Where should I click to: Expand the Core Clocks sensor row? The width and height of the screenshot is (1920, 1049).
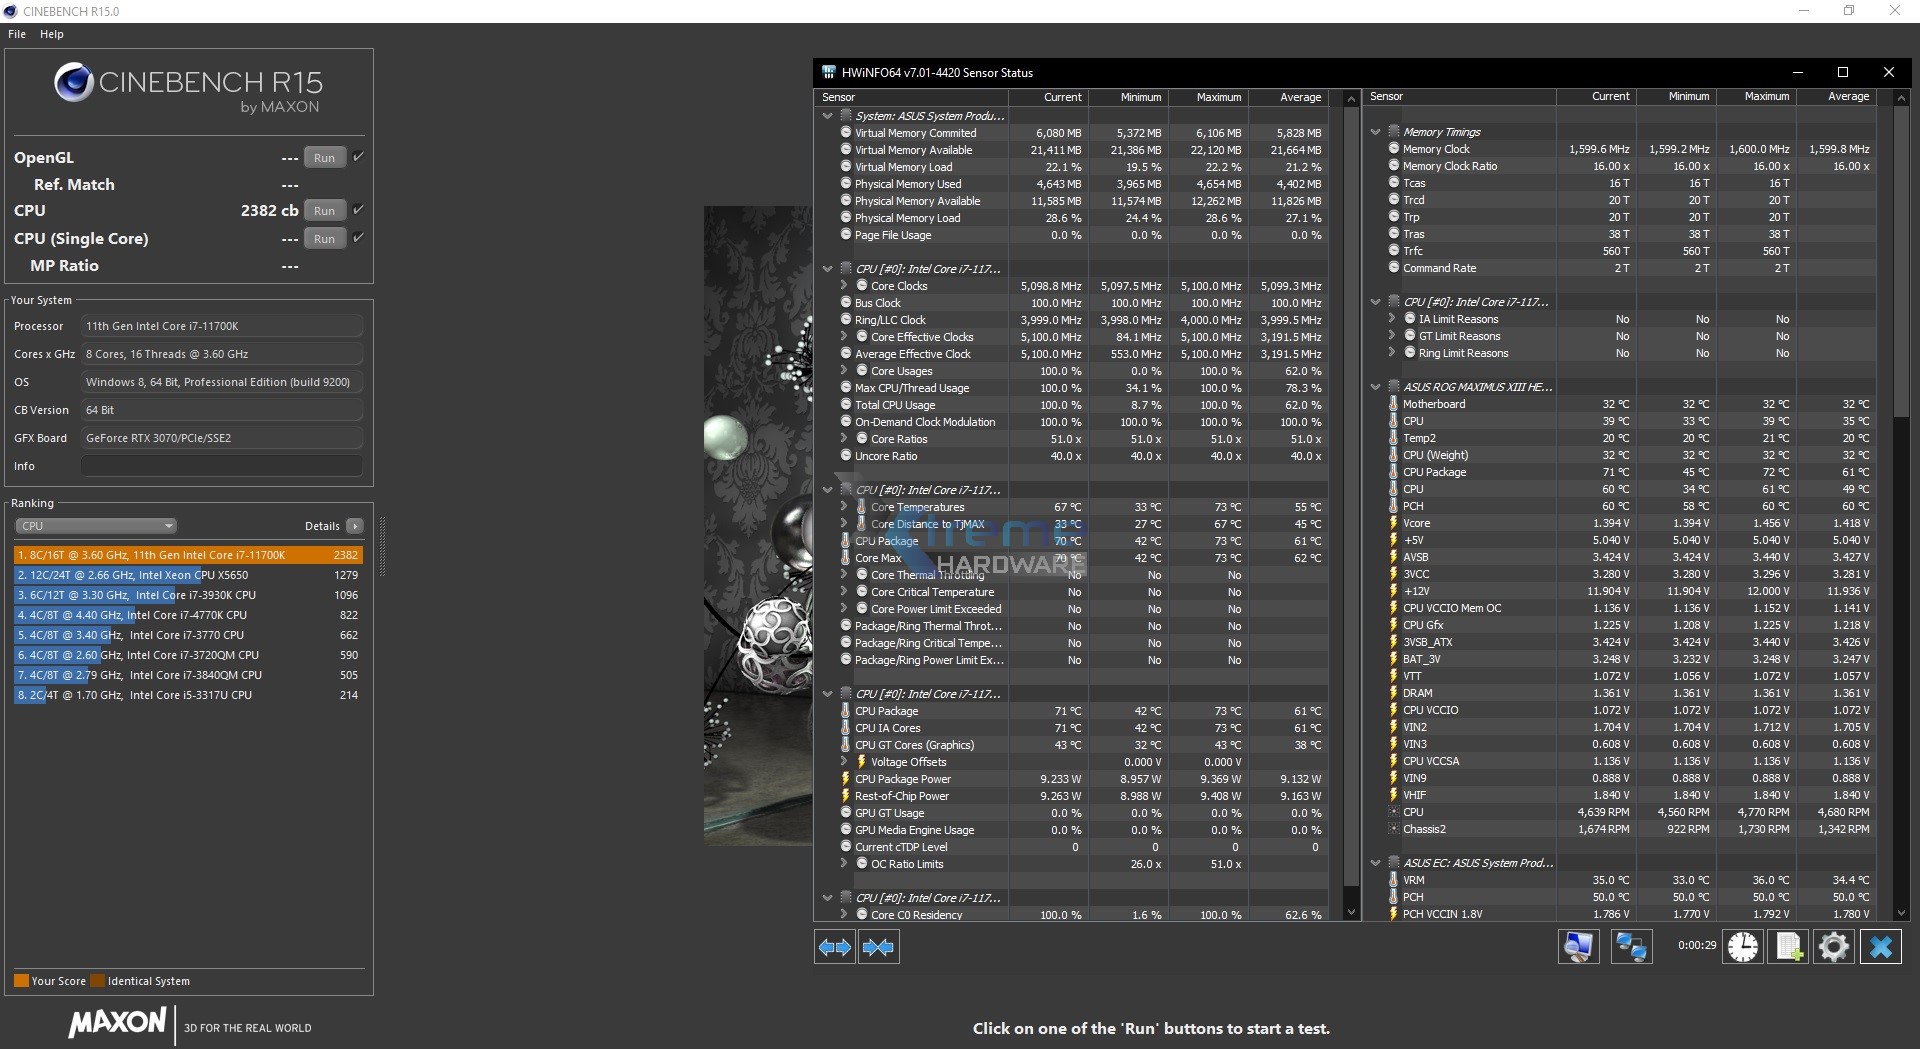[844, 286]
